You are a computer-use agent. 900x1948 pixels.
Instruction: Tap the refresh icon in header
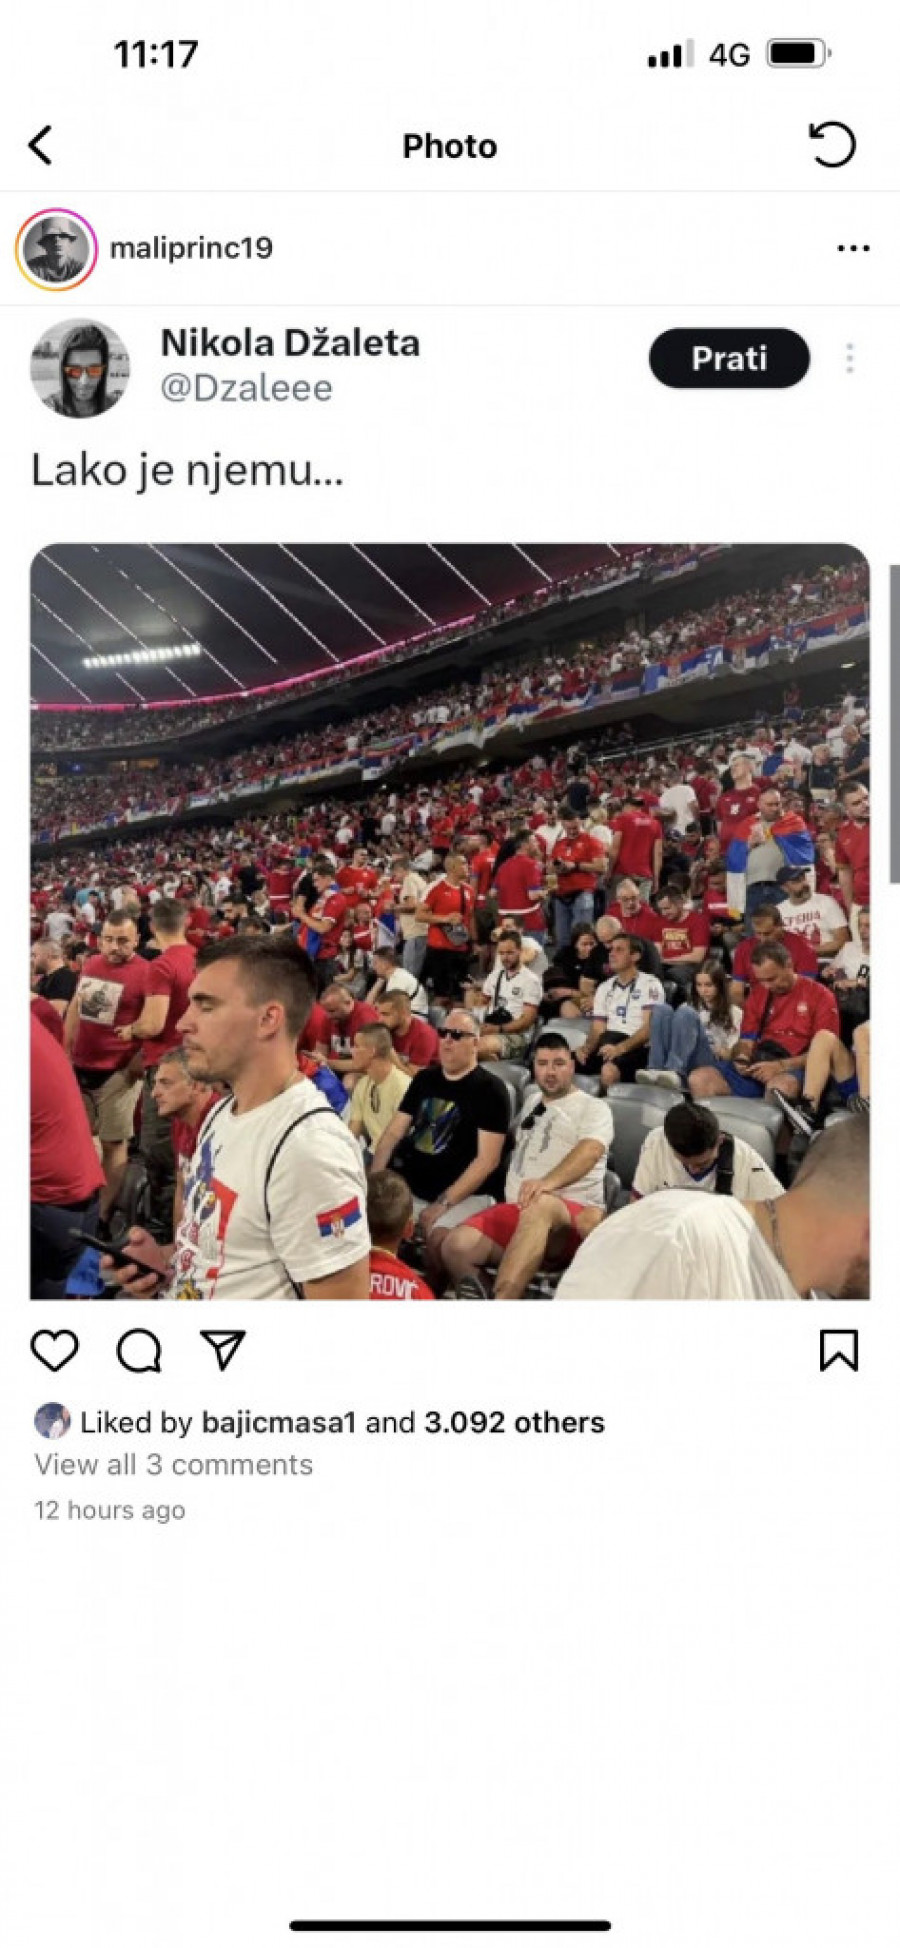pos(832,145)
